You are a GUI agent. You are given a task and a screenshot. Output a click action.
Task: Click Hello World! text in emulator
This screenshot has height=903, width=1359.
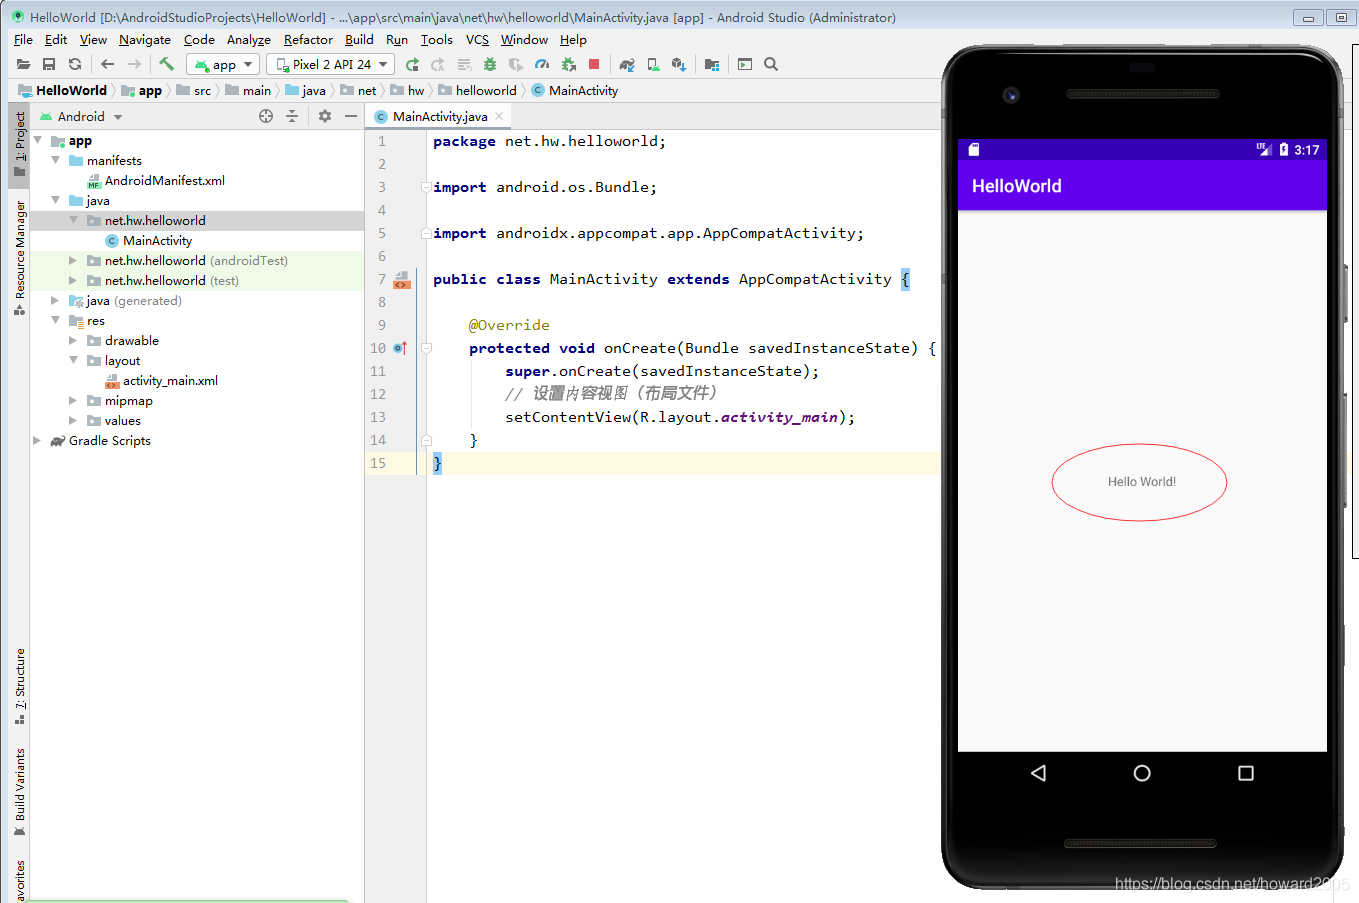pos(1142,482)
